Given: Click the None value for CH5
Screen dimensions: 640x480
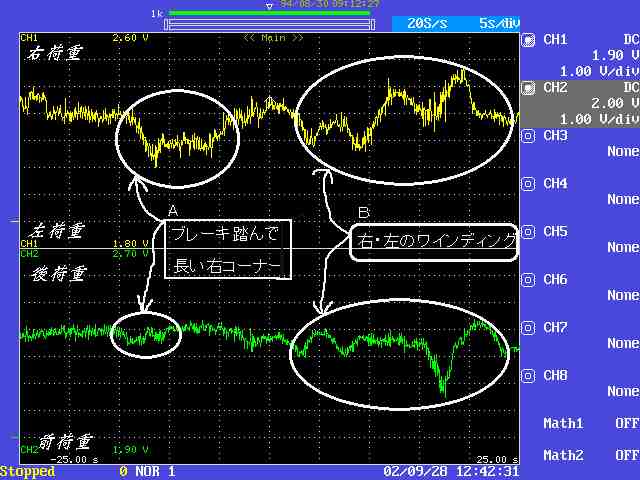Looking at the screenshot, I should [623, 248].
